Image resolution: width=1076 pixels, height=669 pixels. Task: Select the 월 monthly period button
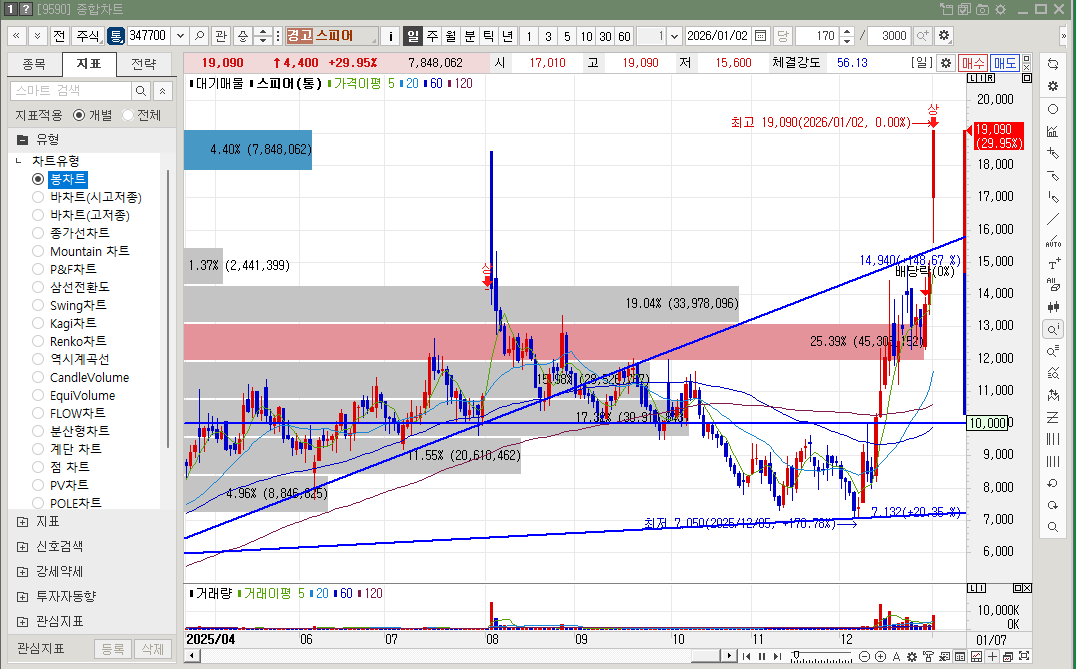click(450, 36)
